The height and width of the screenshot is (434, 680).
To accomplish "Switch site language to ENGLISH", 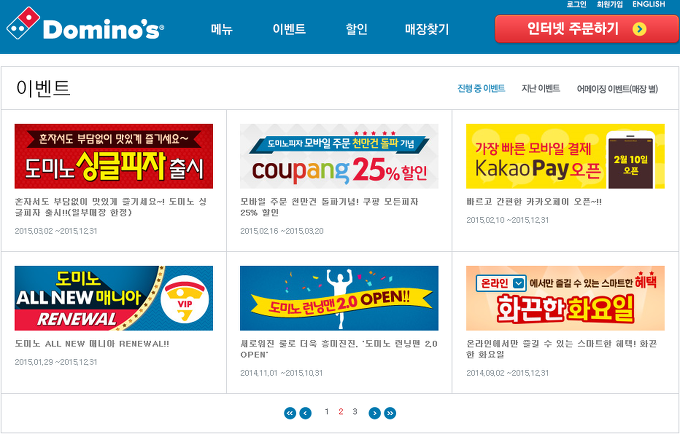I will [648, 4].
